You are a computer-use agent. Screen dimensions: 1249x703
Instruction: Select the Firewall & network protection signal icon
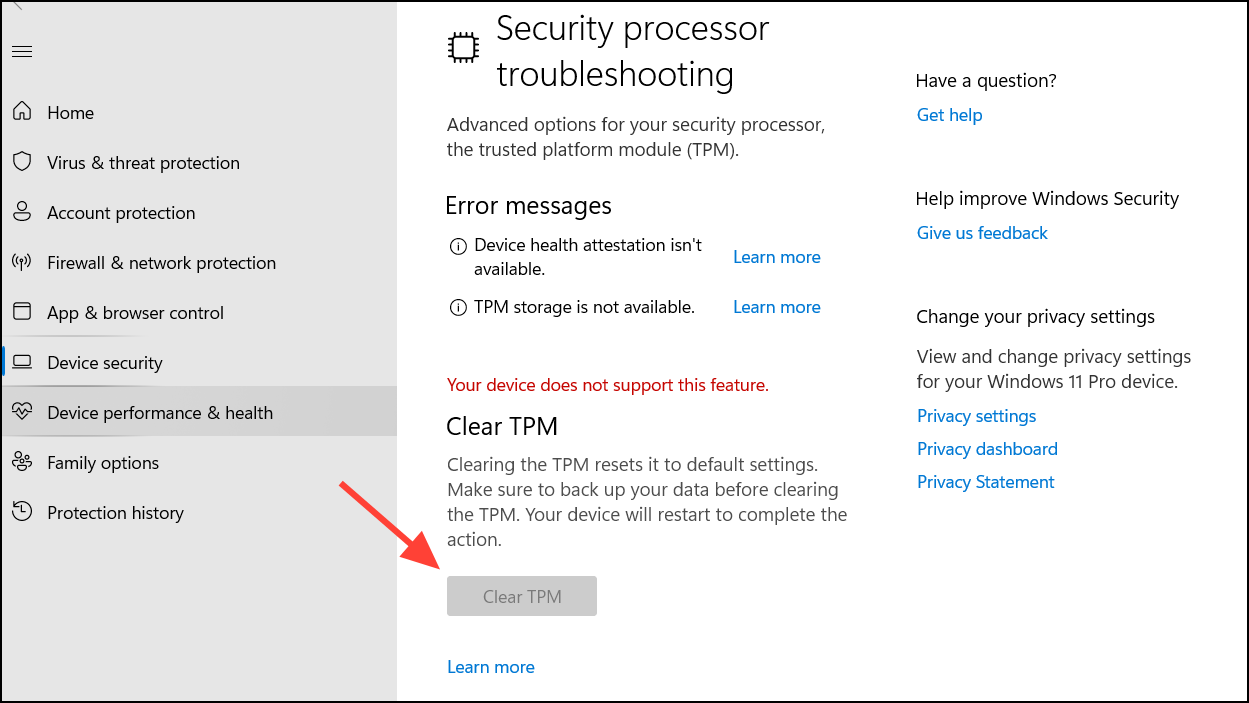[22, 262]
